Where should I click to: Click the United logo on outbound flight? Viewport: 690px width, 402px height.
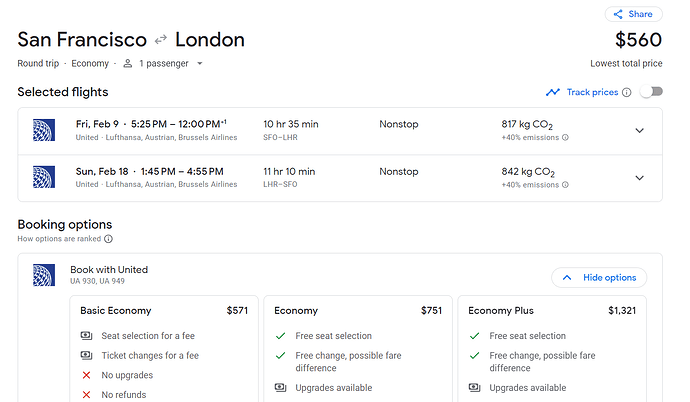[x=44, y=130]
